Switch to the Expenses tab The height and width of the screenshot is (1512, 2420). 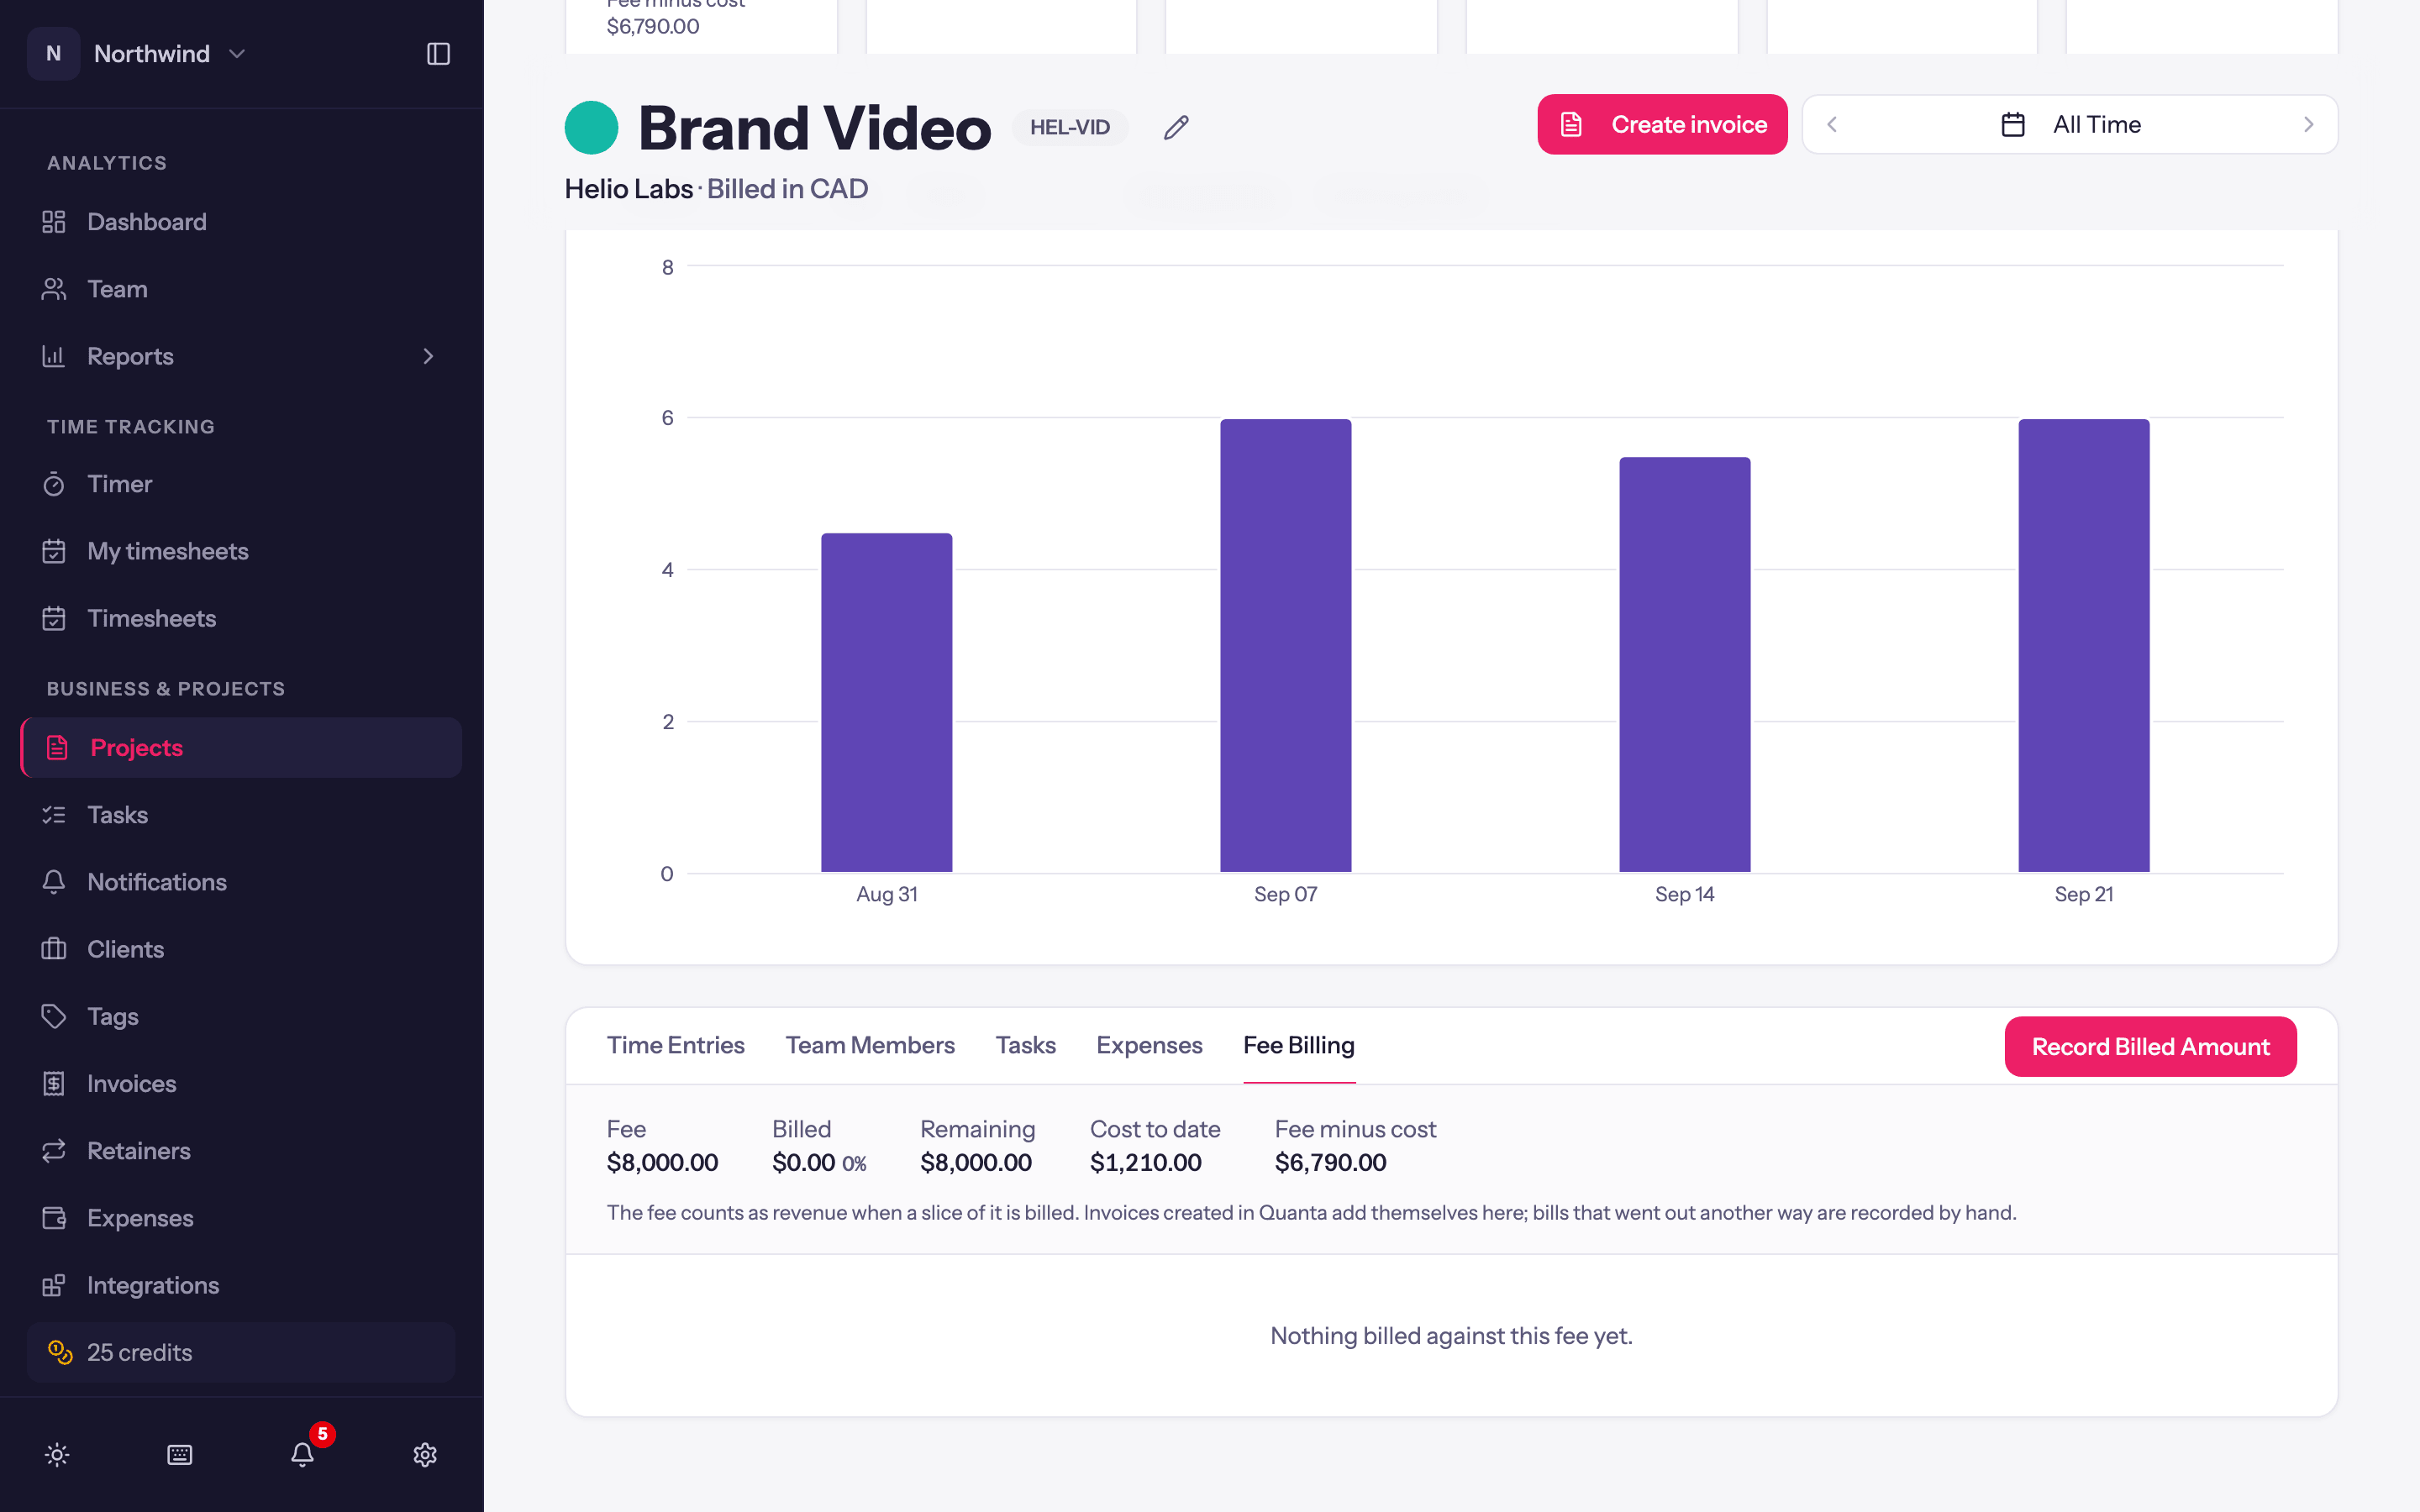pos(1149,1045)
